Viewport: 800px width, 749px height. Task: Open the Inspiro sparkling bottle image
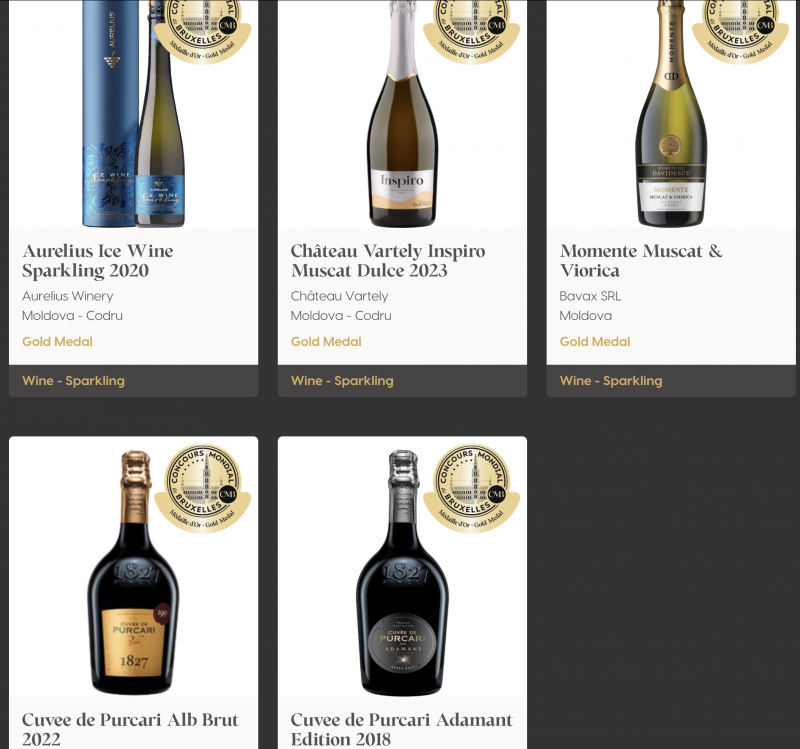(403, 113)
